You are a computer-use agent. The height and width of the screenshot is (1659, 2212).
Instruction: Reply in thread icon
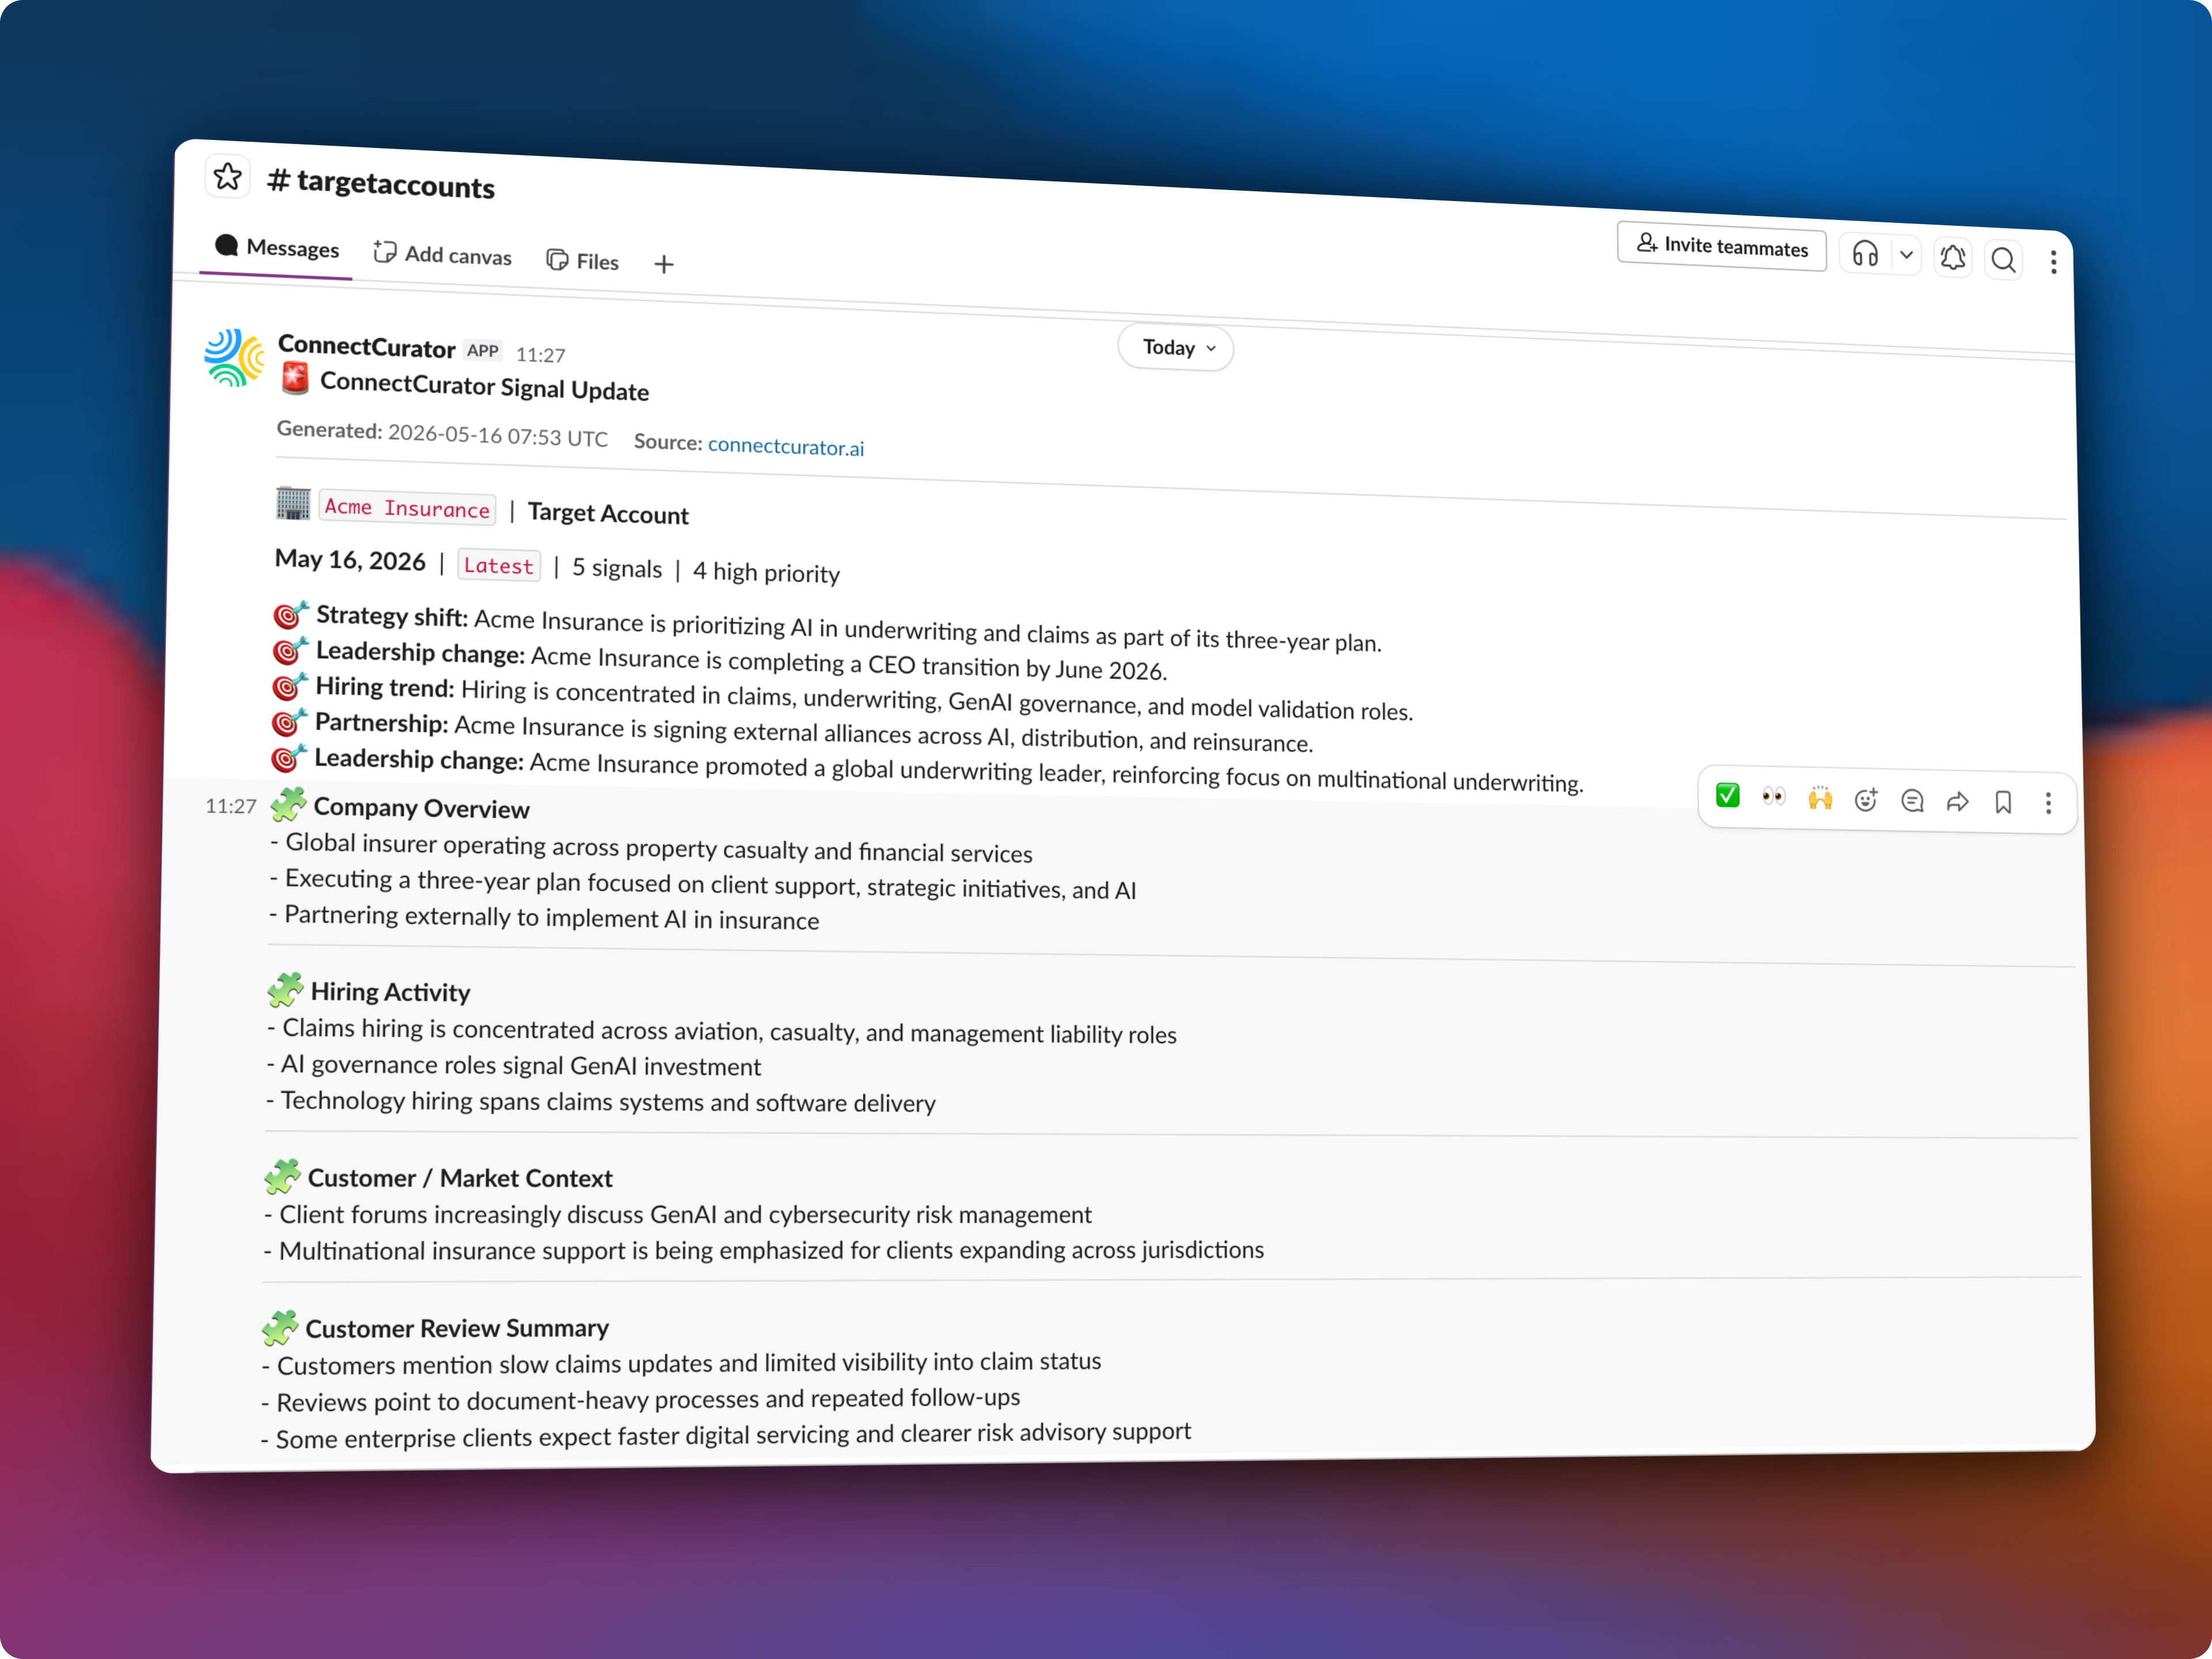pos(1912,800)
